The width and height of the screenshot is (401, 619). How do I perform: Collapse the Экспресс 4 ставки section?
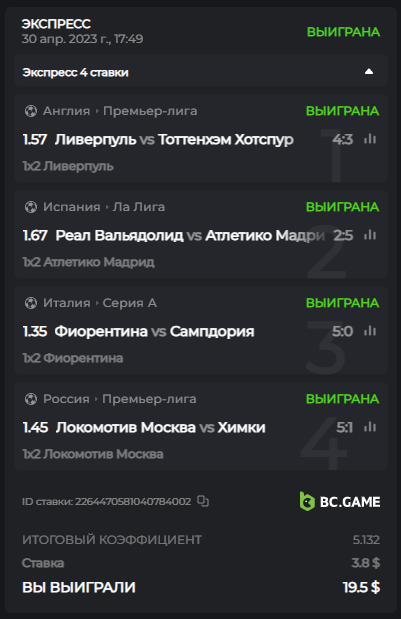pyautogui.click(x=369, y=72)
